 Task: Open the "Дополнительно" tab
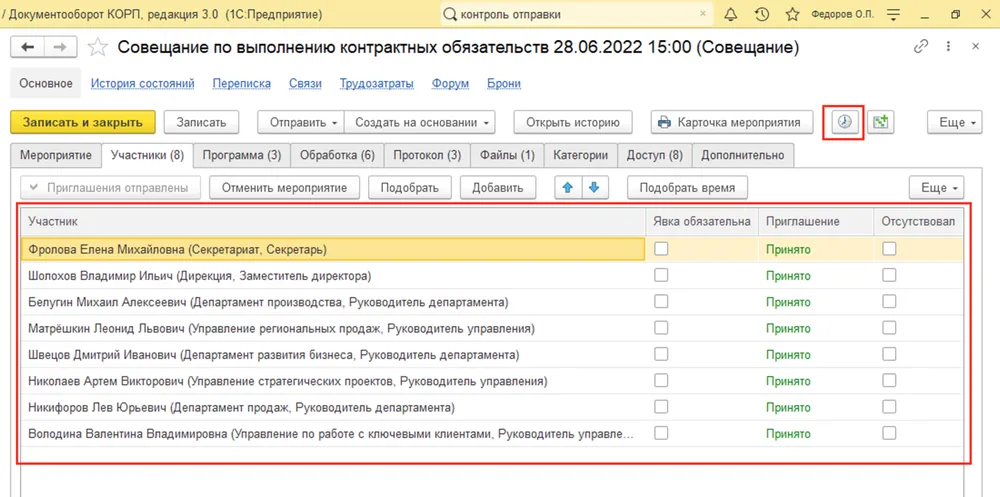click(x=742, y=155)
